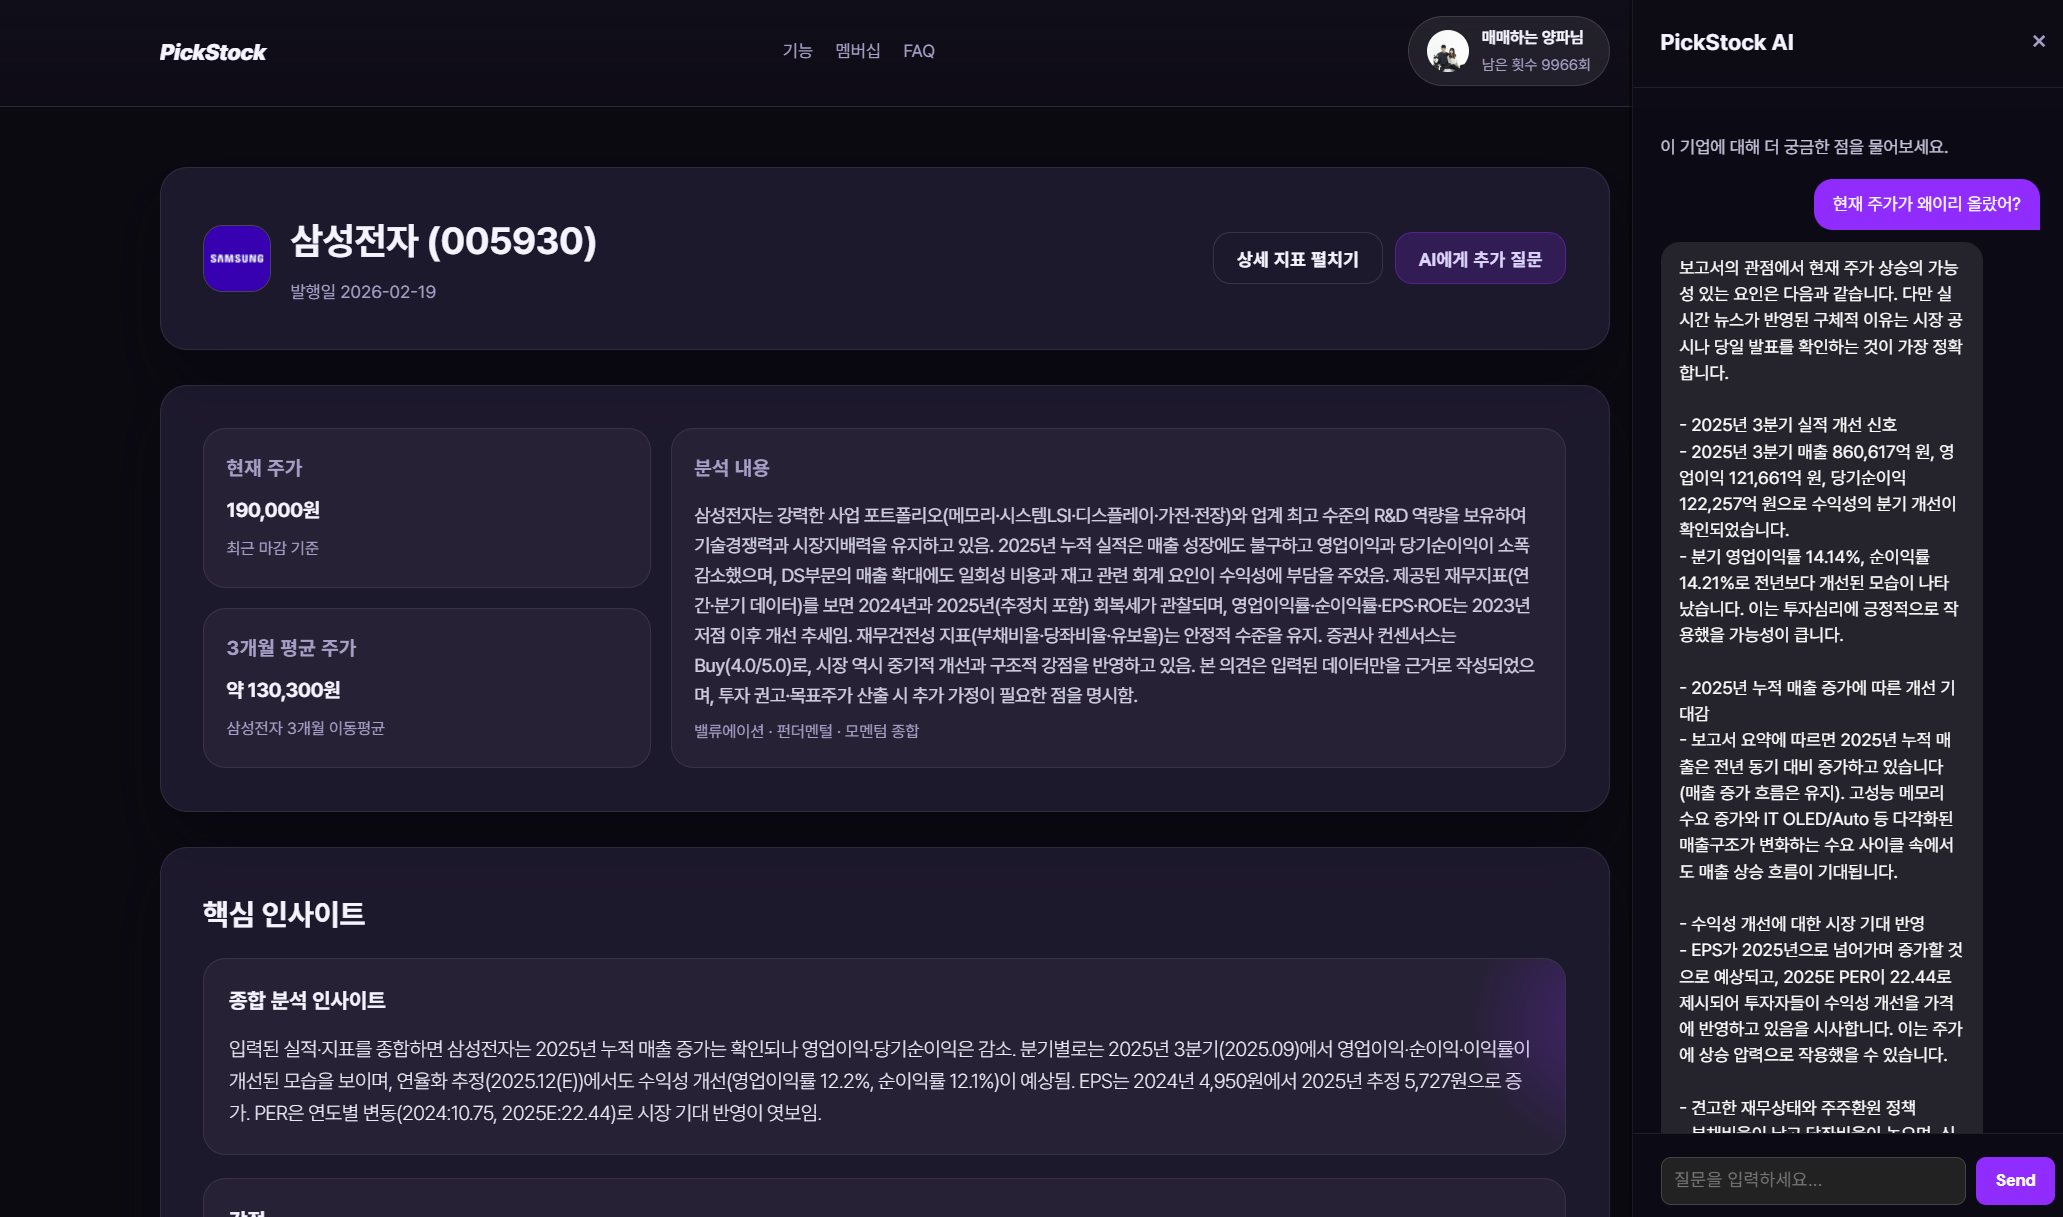Click the Samsung company logo icon

pyautogui.click(x=236, y=258)
